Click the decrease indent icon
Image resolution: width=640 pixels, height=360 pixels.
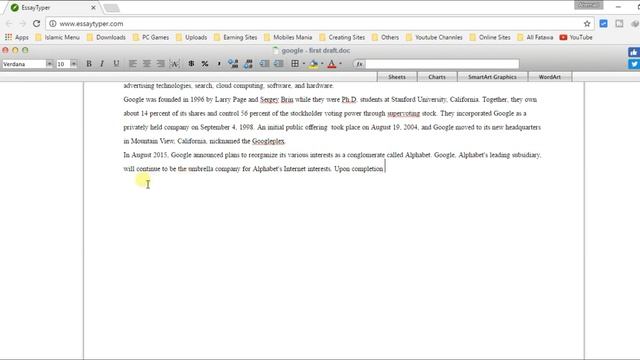pos(264,64)
